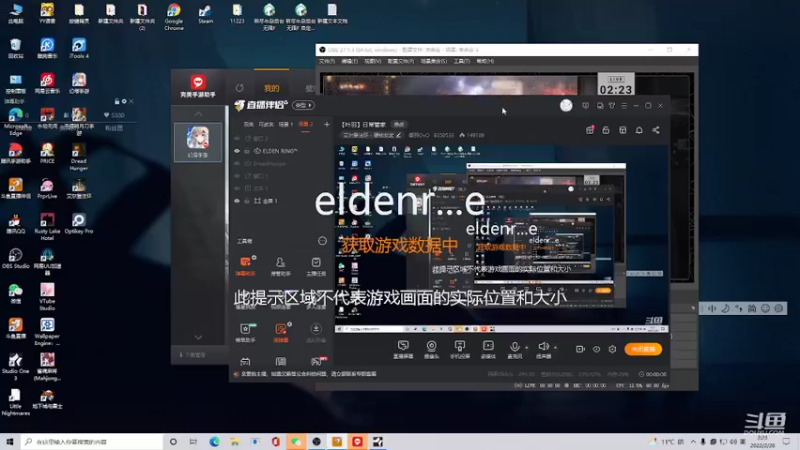Image resolution: width=800 pixels, height=450 pixels.
Task: Toggle preview eye icon in bottom bar
Action: 596,349
